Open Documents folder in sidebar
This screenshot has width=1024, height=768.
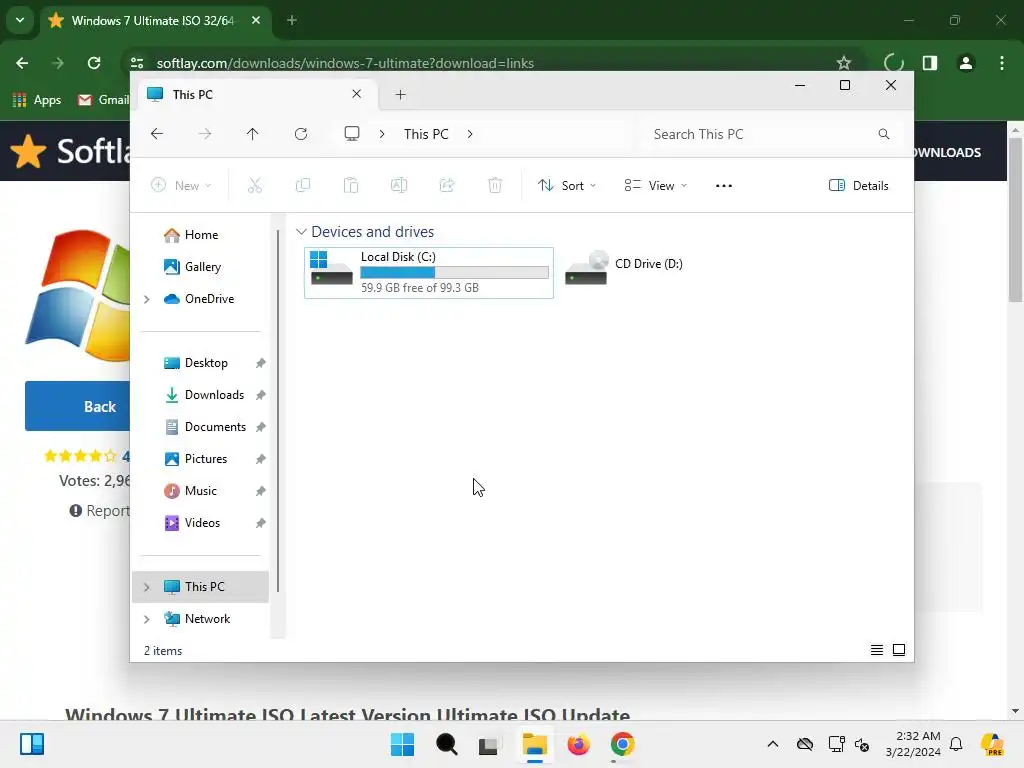click(x=204, y=427)
